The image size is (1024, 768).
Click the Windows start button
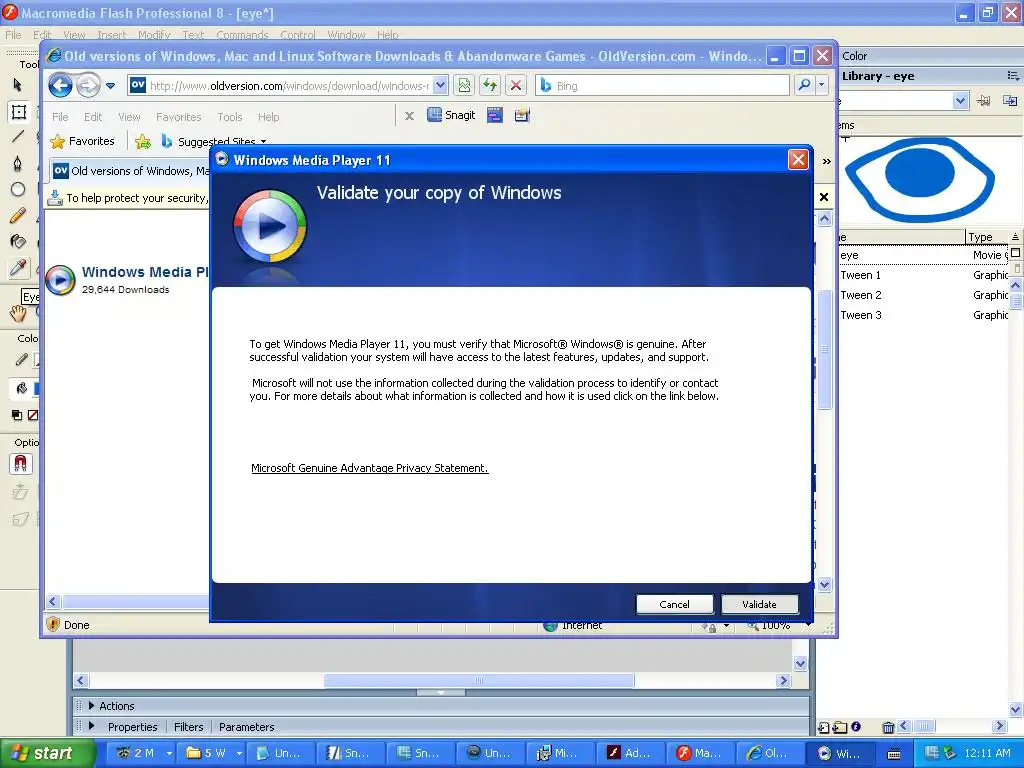47,753
